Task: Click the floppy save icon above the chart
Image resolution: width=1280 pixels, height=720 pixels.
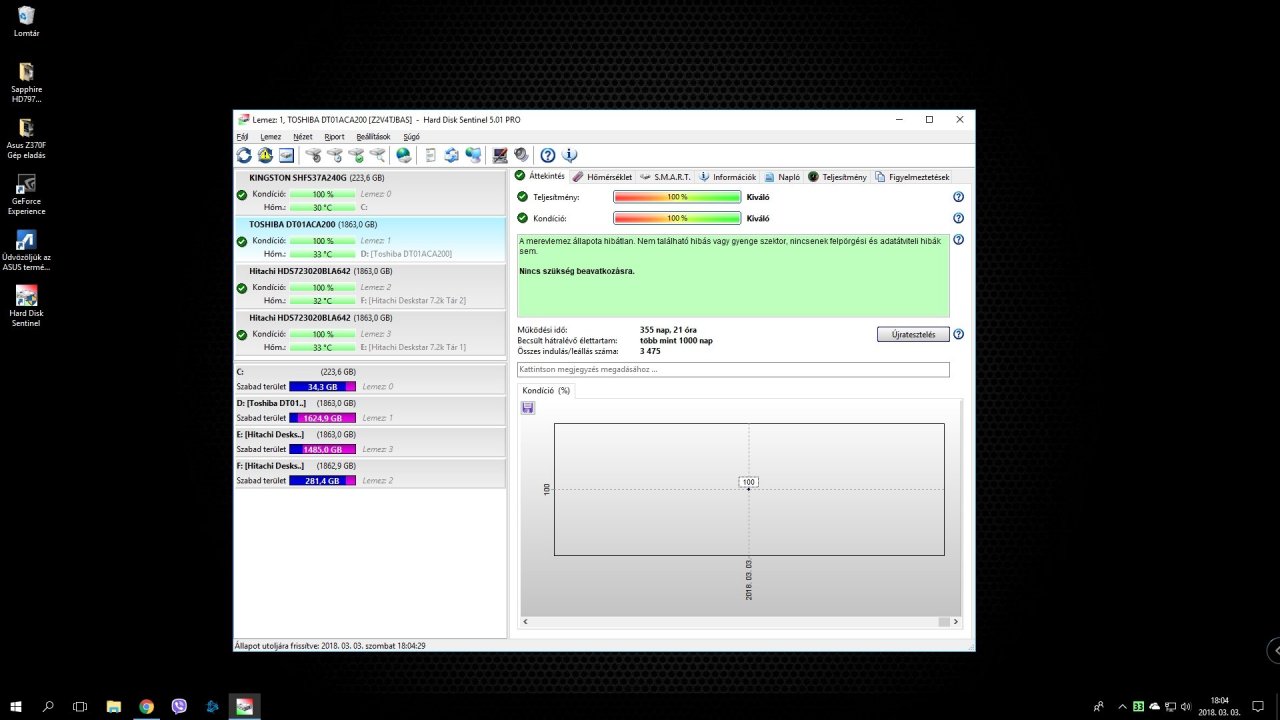Action: [528, 407]
